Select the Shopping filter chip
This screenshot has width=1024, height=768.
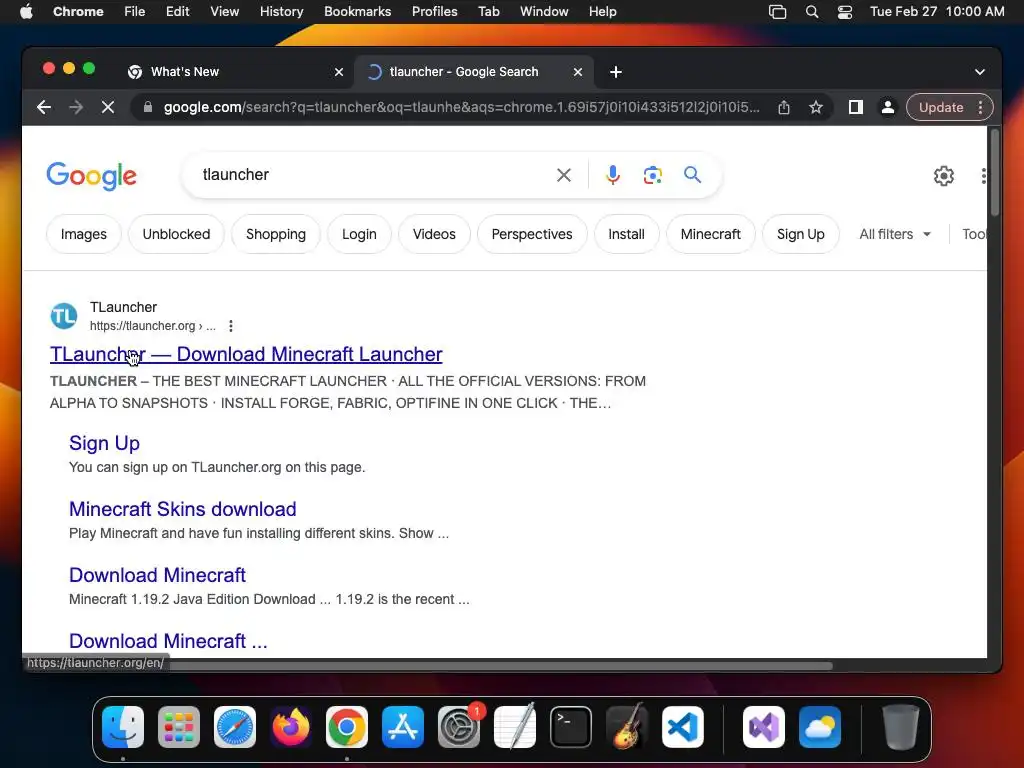(x=276, y=234)
